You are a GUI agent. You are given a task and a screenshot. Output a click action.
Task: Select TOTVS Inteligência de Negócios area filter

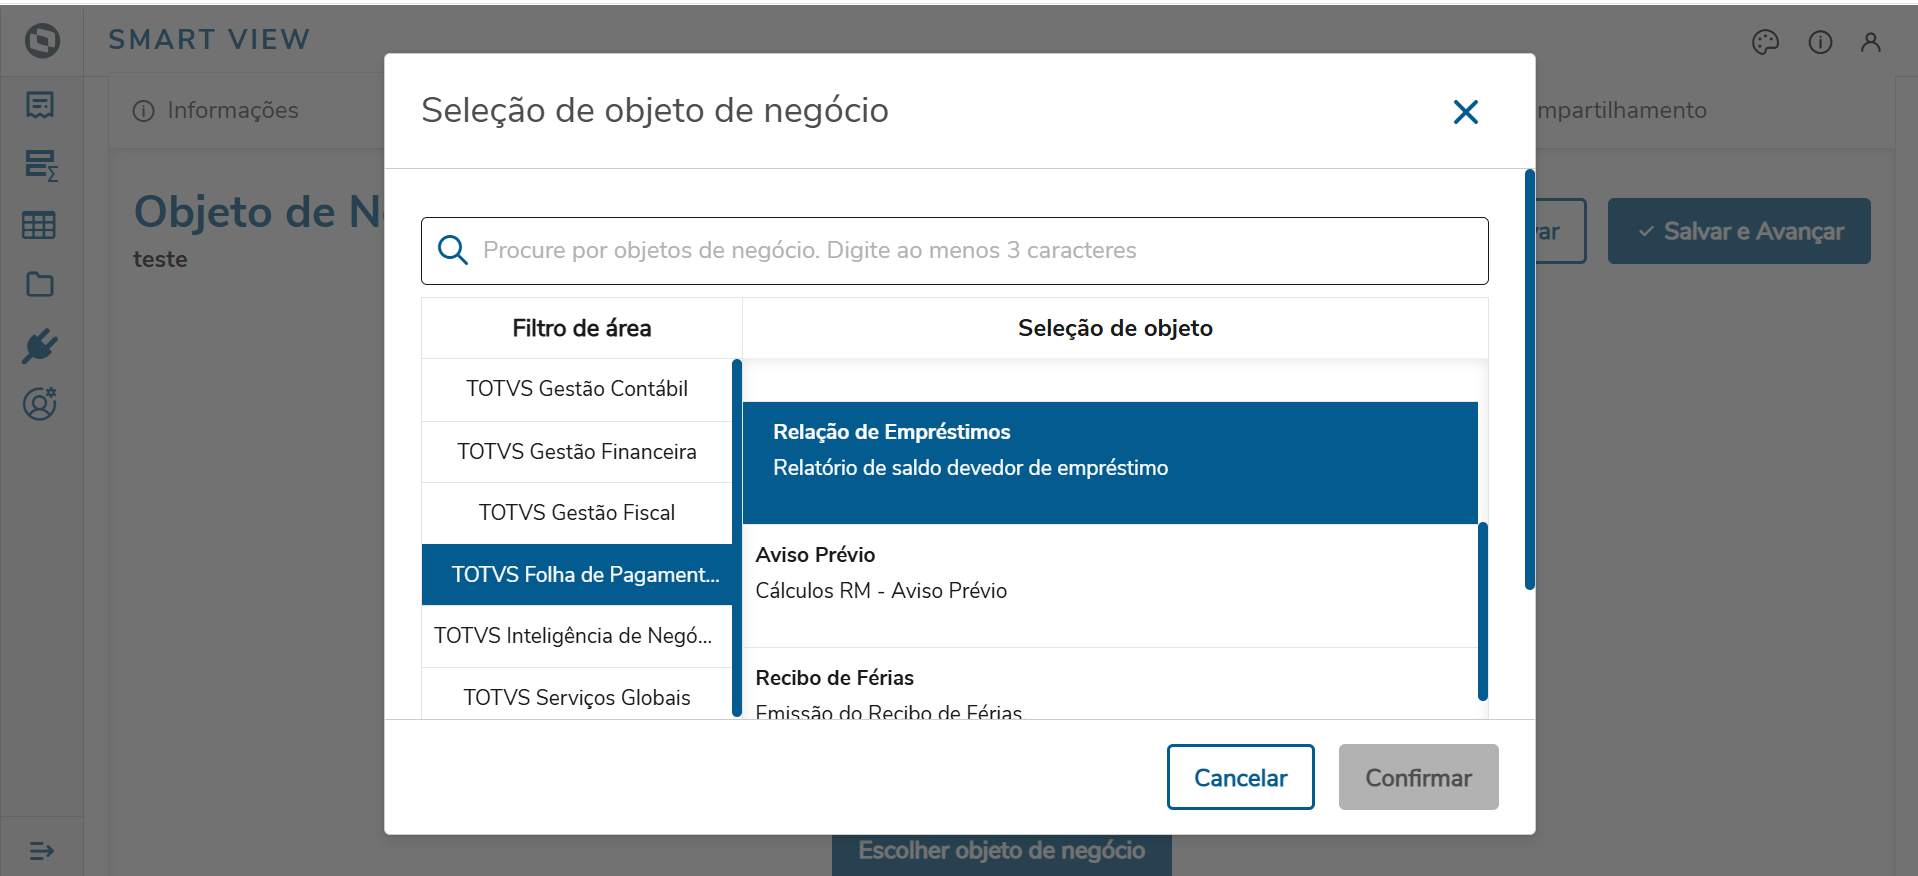(577, 636)
